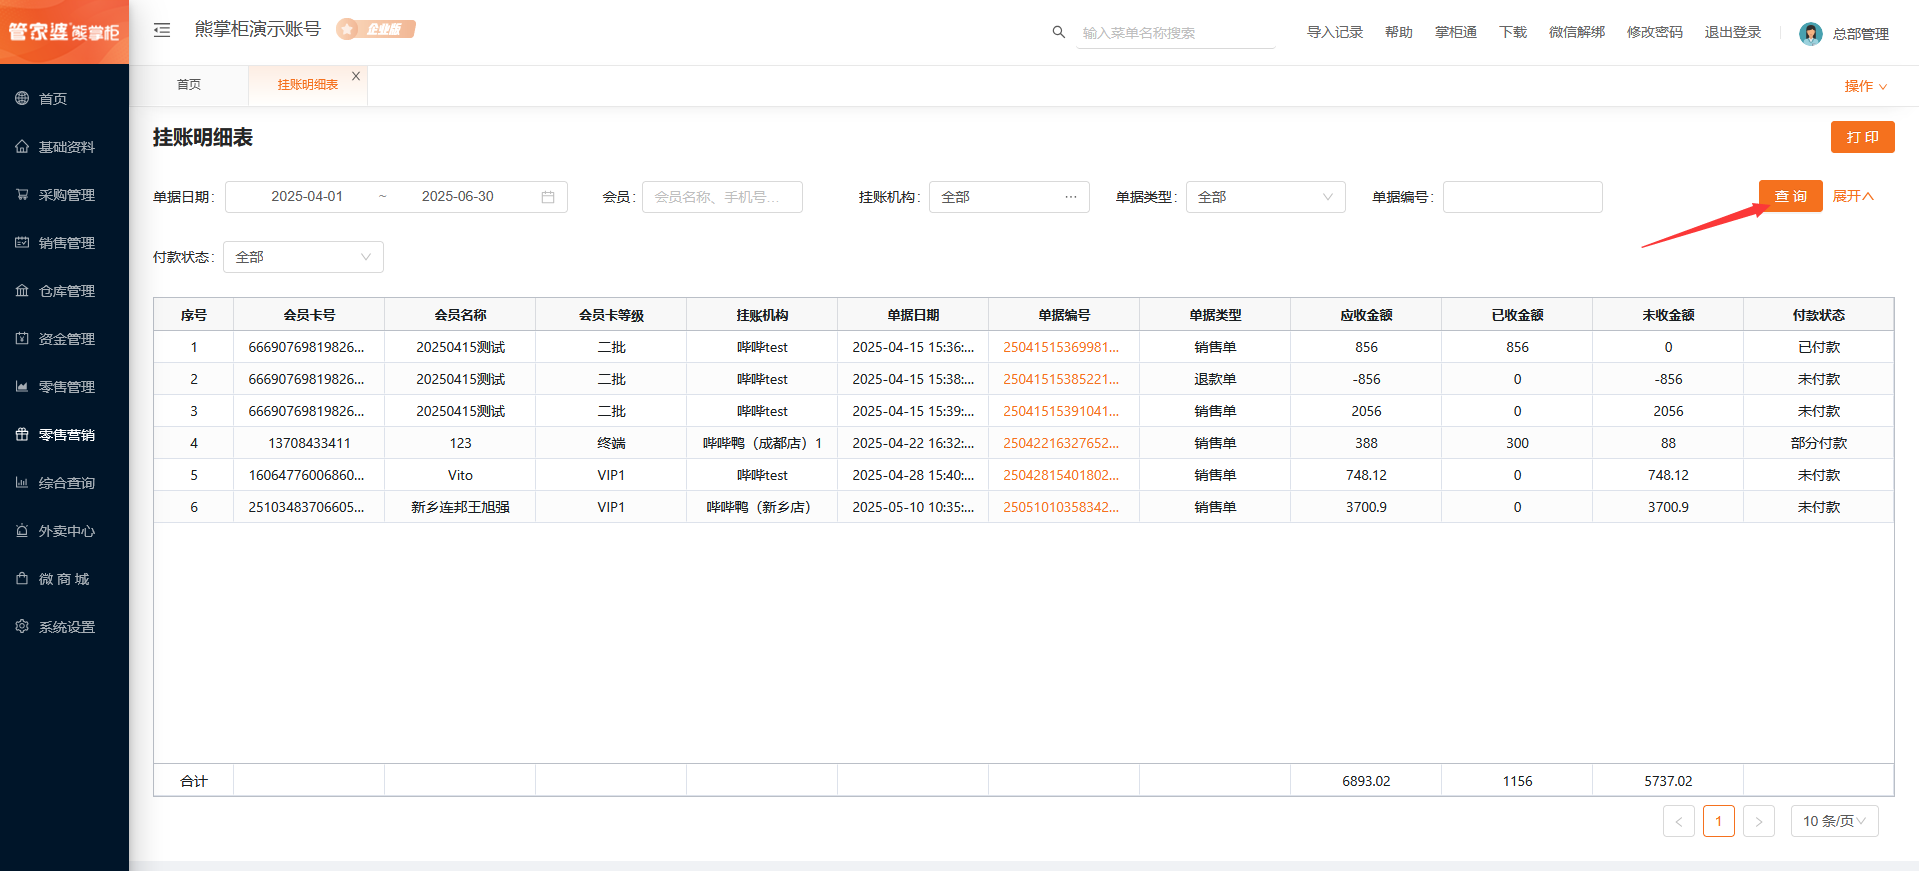Open order link 25042216327652...
The image size is (1919, 871).
(1061, 443)
